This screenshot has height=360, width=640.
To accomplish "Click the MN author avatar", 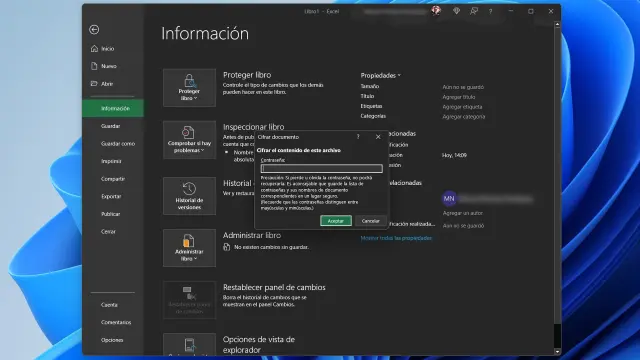I will coord(449,199).
